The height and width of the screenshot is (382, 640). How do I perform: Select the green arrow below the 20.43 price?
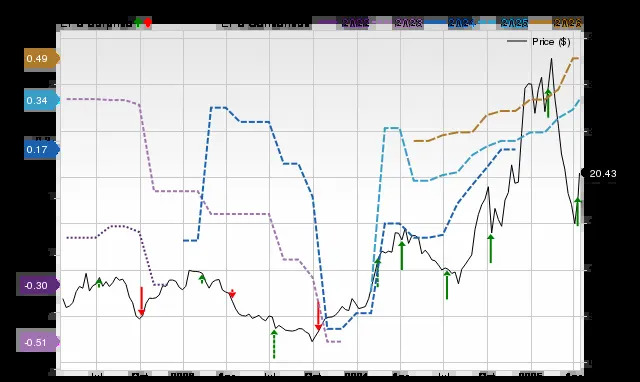click(x=578, y=211)
